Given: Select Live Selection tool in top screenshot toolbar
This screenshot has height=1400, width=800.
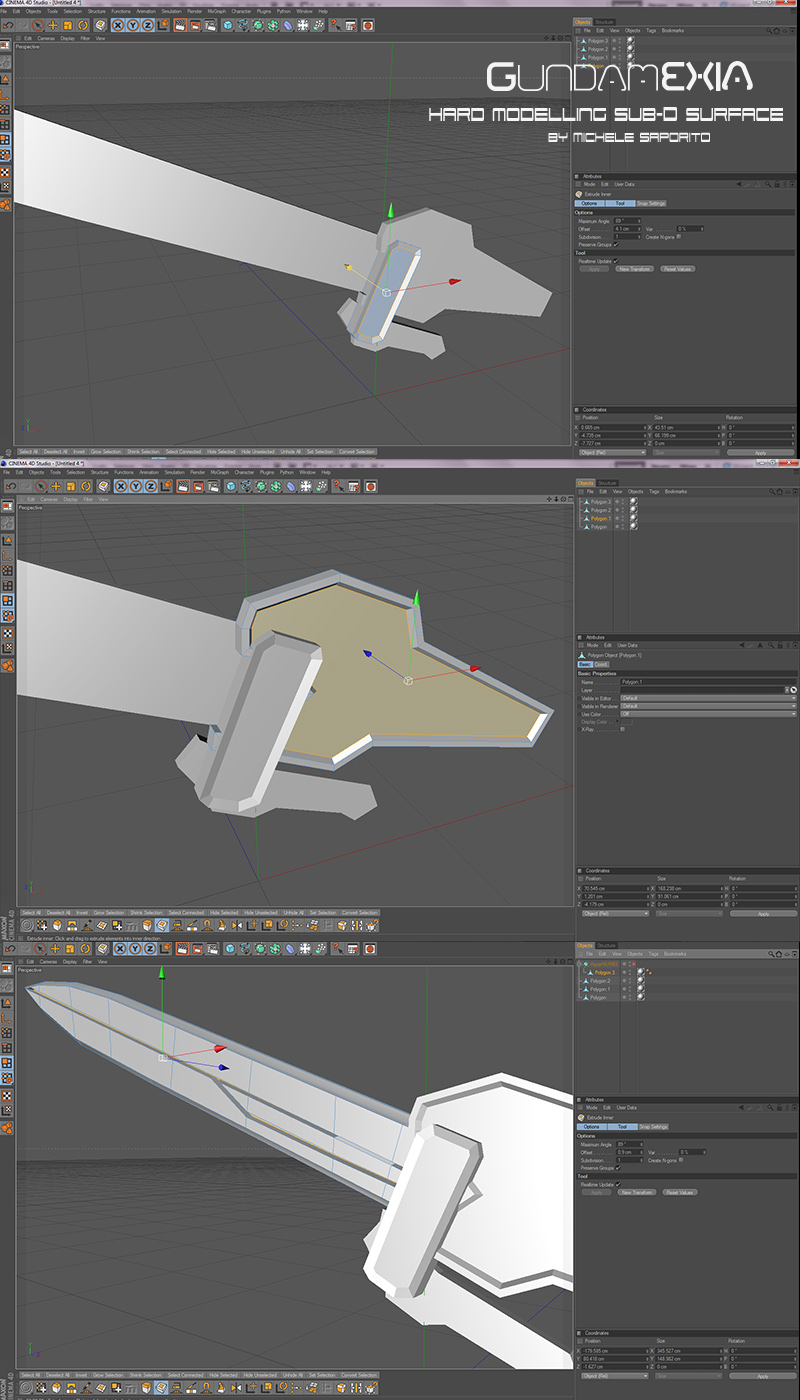Looking at the screenshot, I should pyautogui.click(x=38, y=24).
